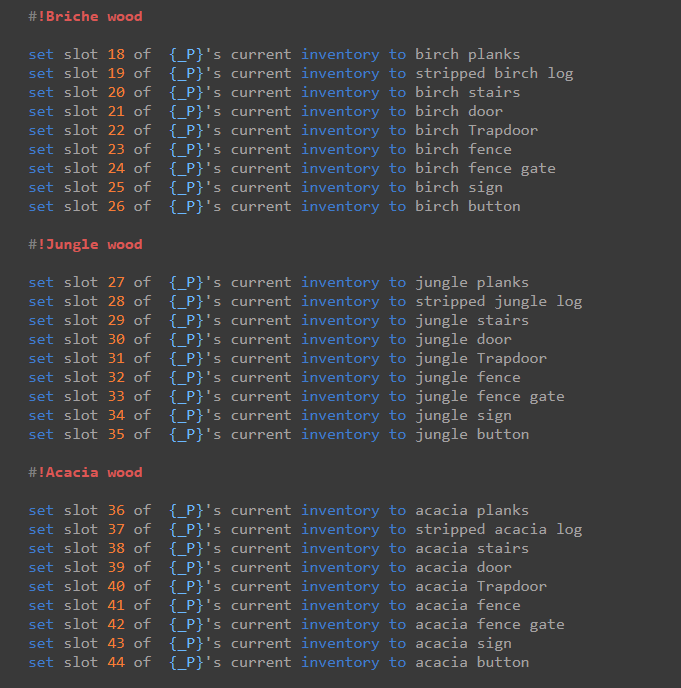Image resolution: width=681 pixels, height=688 pixels.
Task: Click "birch Trapdoor" at line end
Action: pyautogui.click(x=476, y=130)
